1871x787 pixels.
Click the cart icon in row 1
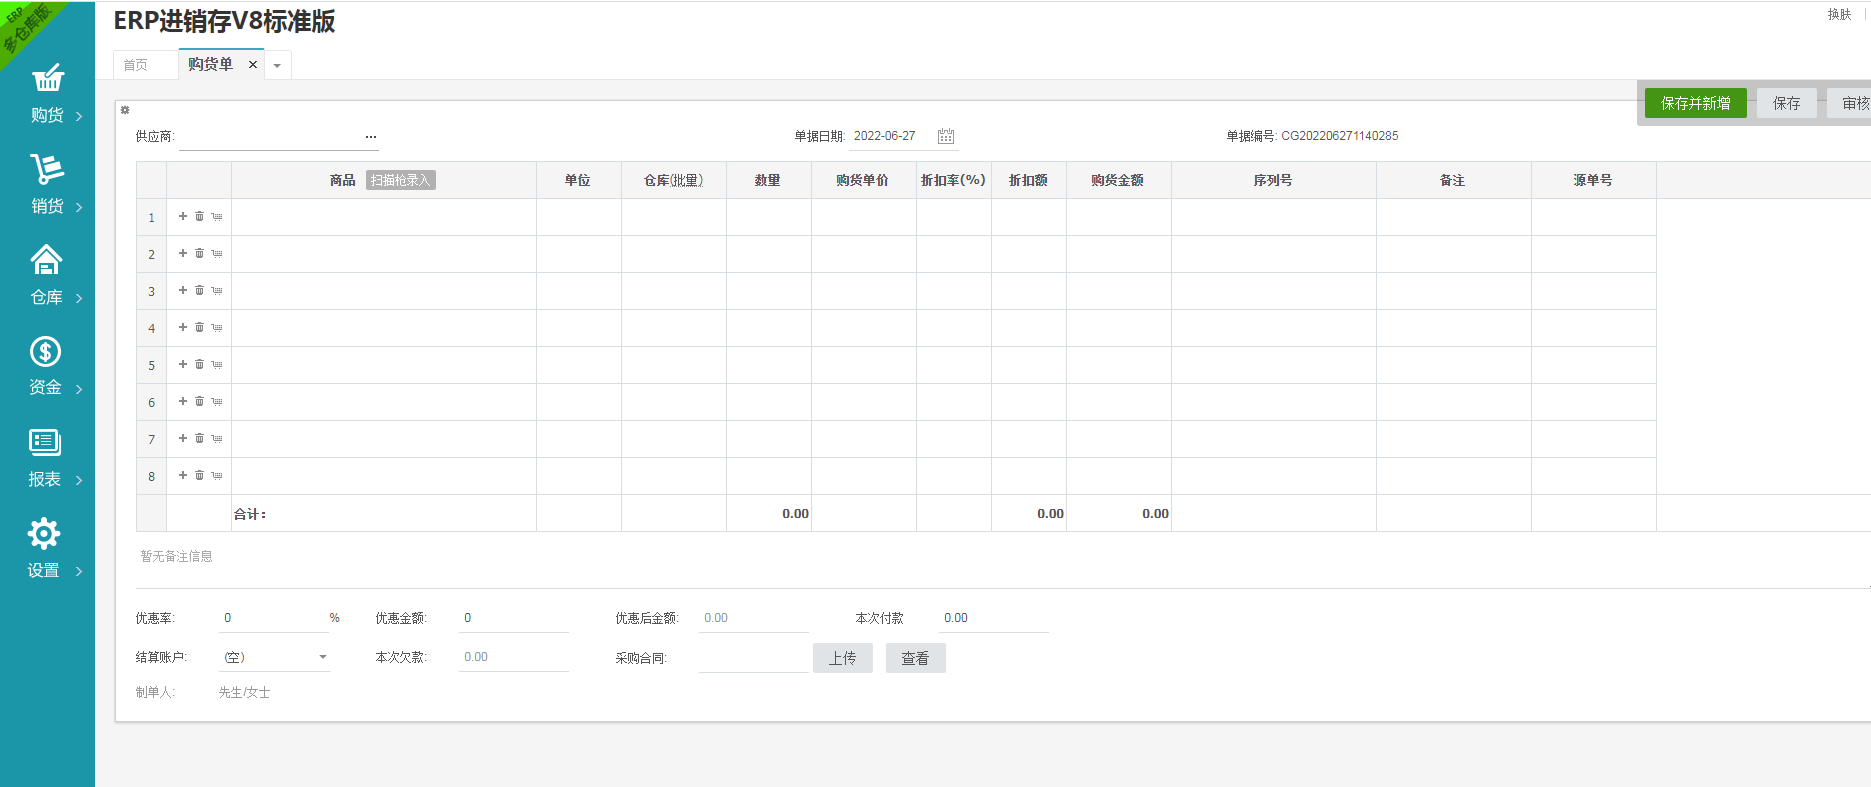coord(216,216)
